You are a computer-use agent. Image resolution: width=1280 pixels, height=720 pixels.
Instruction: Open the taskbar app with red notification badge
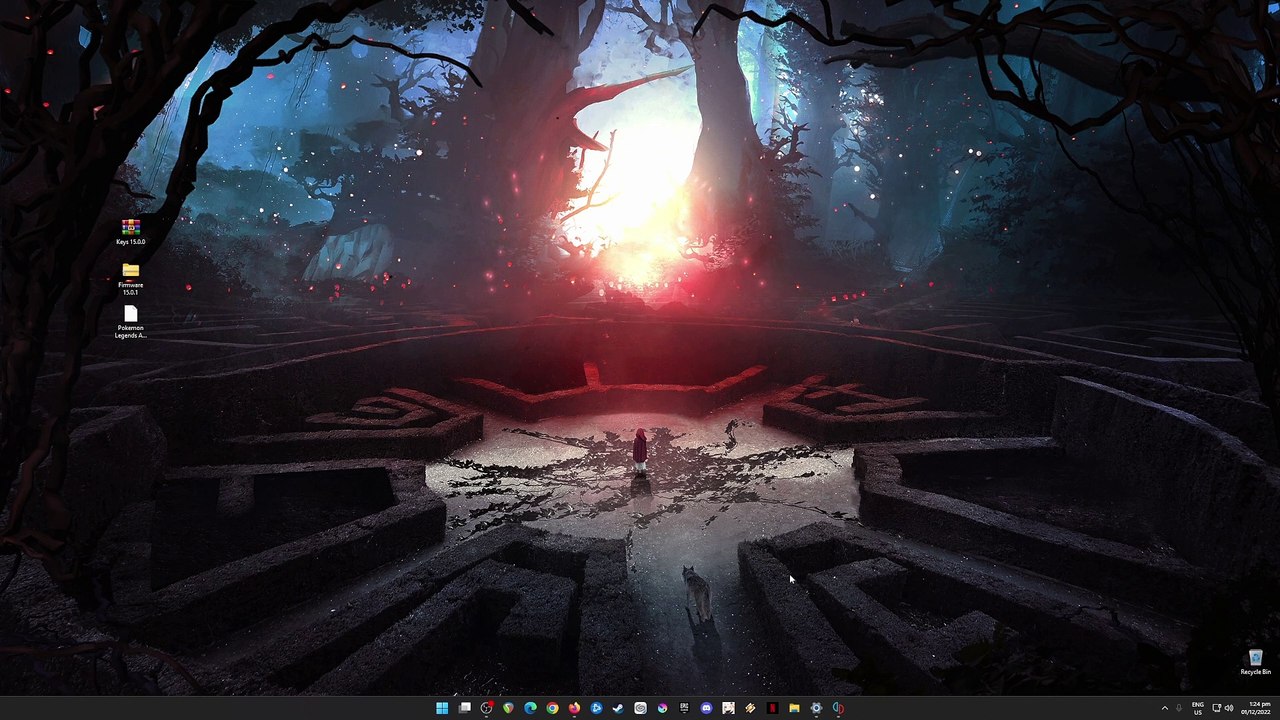click(486, 708)
